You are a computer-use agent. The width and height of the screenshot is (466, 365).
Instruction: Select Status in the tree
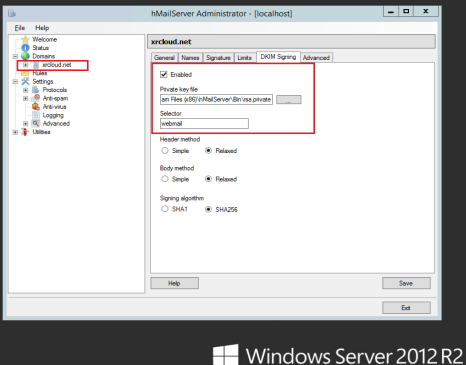[x=40, y=48]
